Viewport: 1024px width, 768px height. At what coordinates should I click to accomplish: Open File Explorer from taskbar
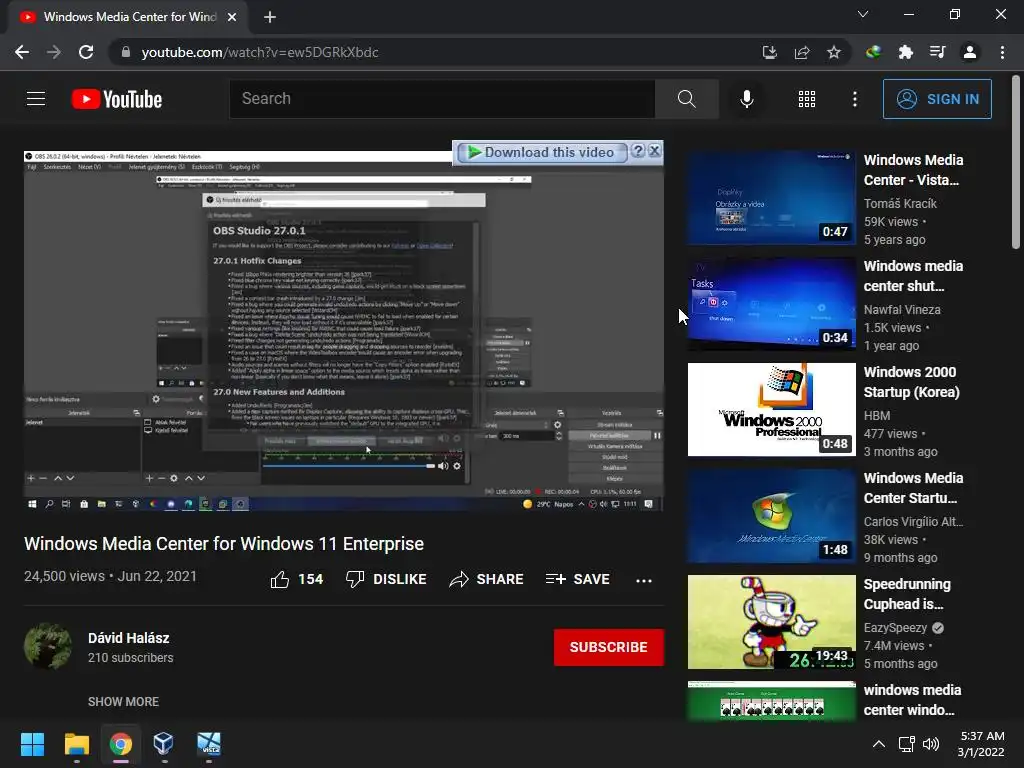point(76,744)
